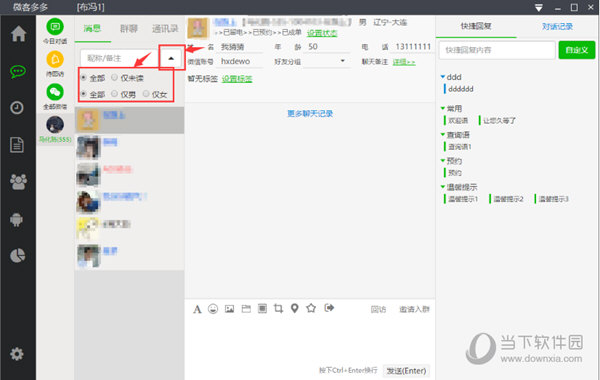Click the send image icon

pos(229,308)
